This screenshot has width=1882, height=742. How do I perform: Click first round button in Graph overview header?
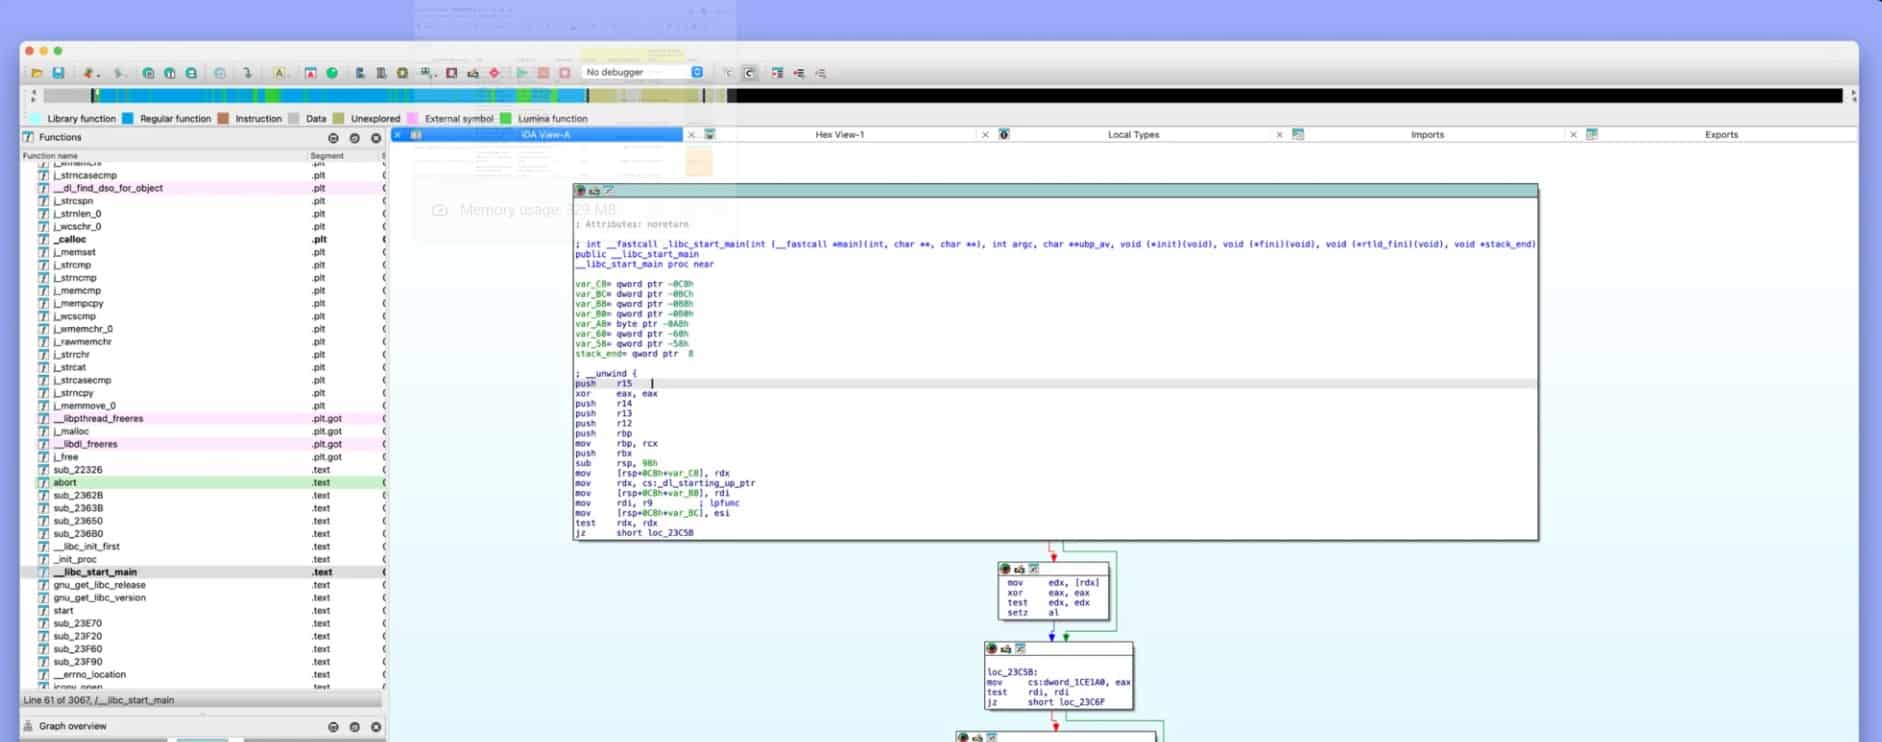(333, 727)
